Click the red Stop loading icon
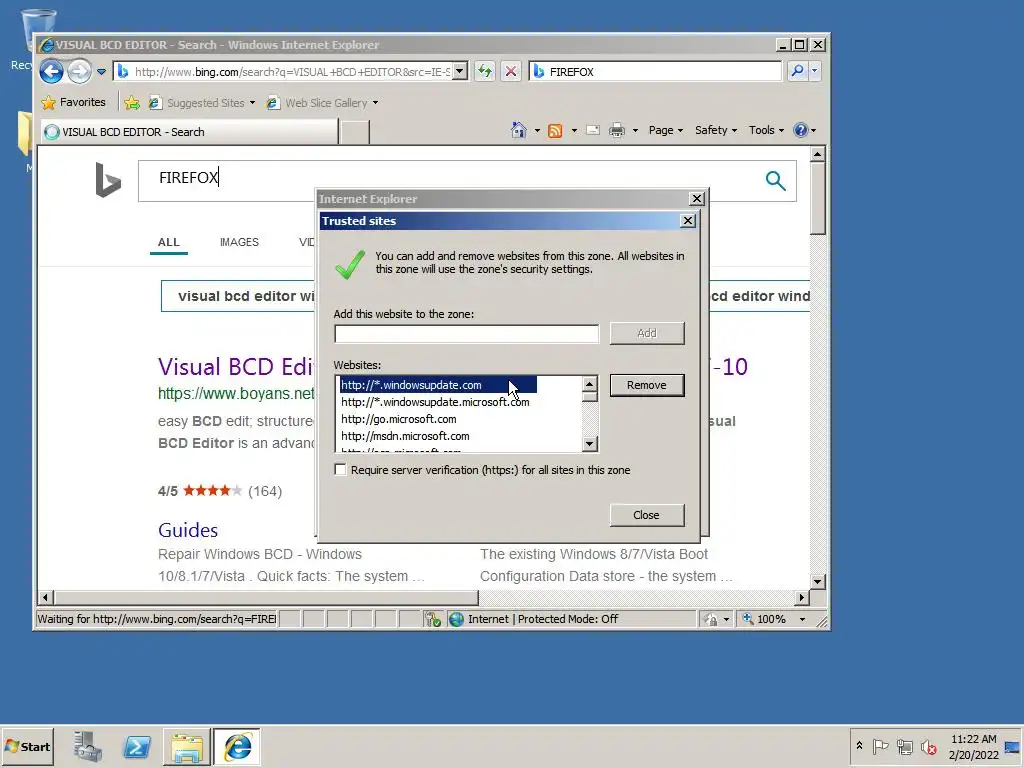The height and width of the screenshot is (768, 1024). [511, 71]
